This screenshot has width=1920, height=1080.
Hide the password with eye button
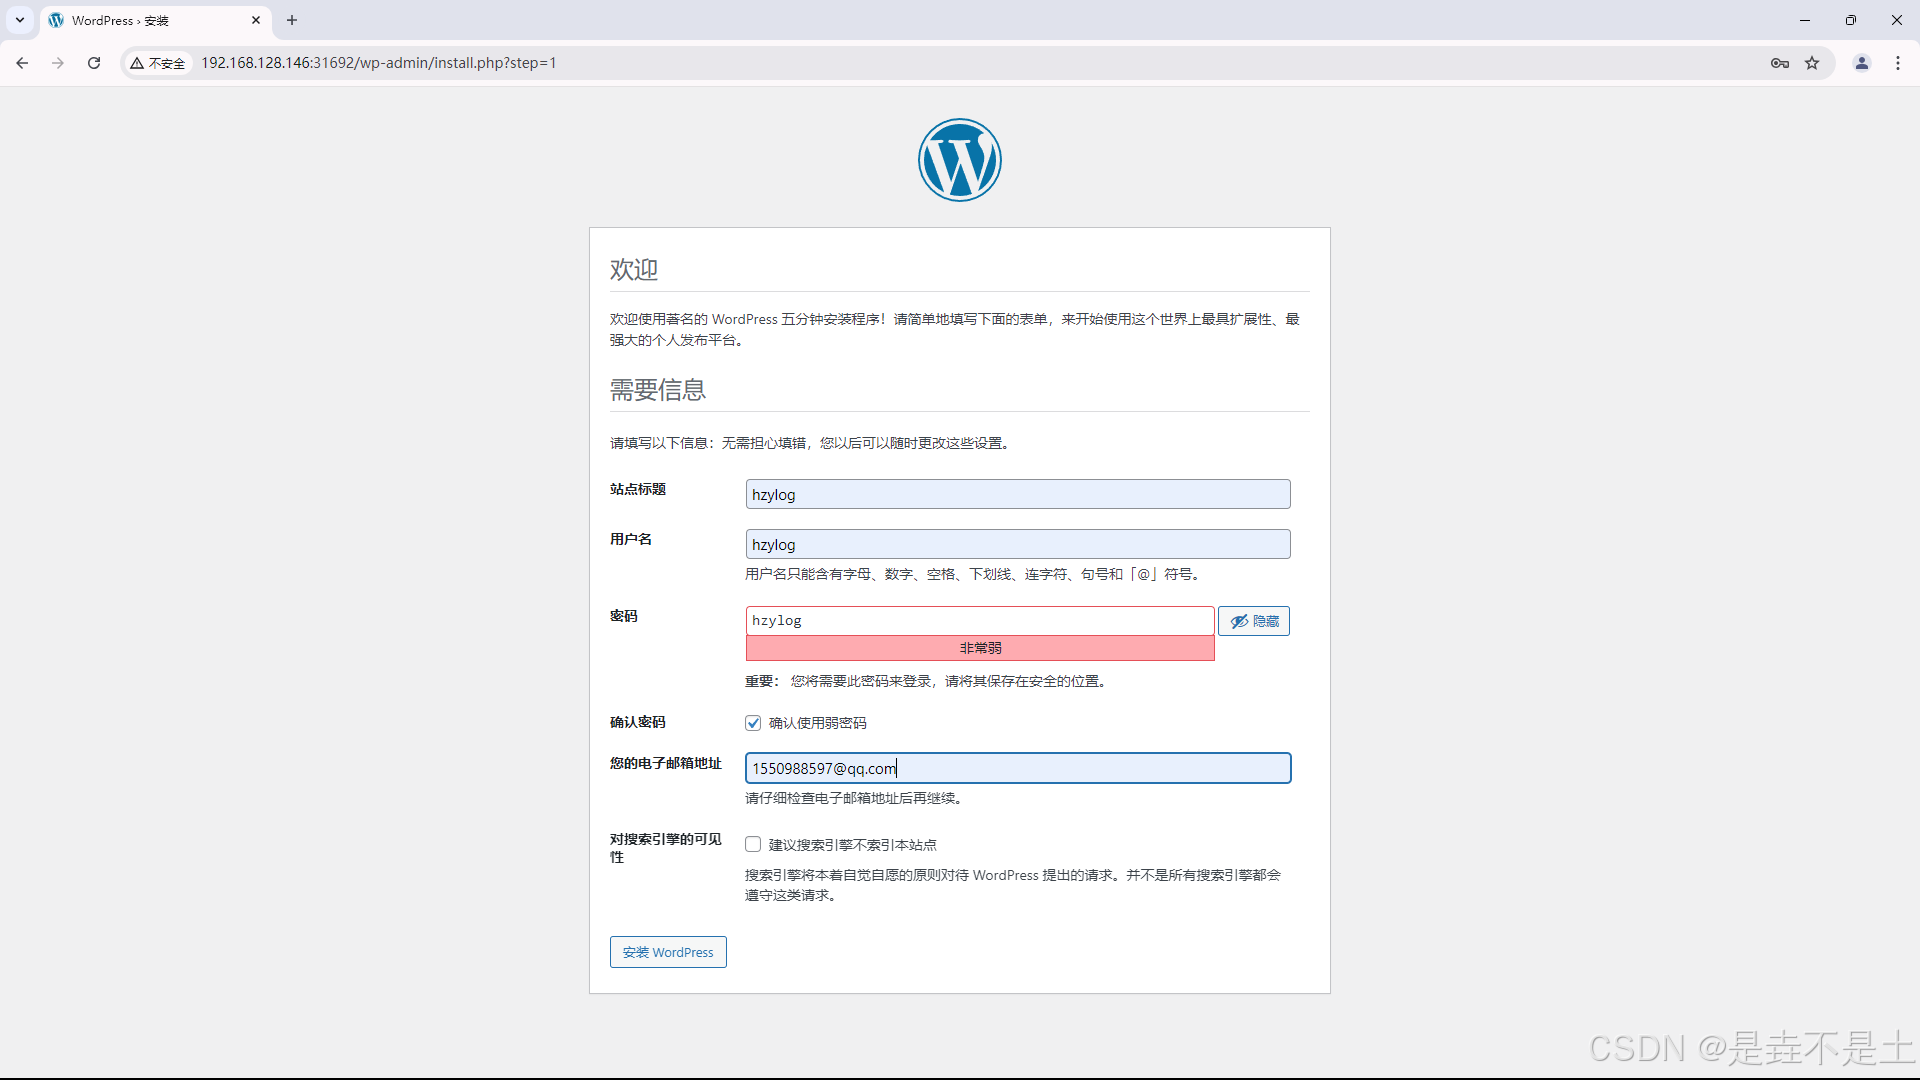(x=1254, y=621)
